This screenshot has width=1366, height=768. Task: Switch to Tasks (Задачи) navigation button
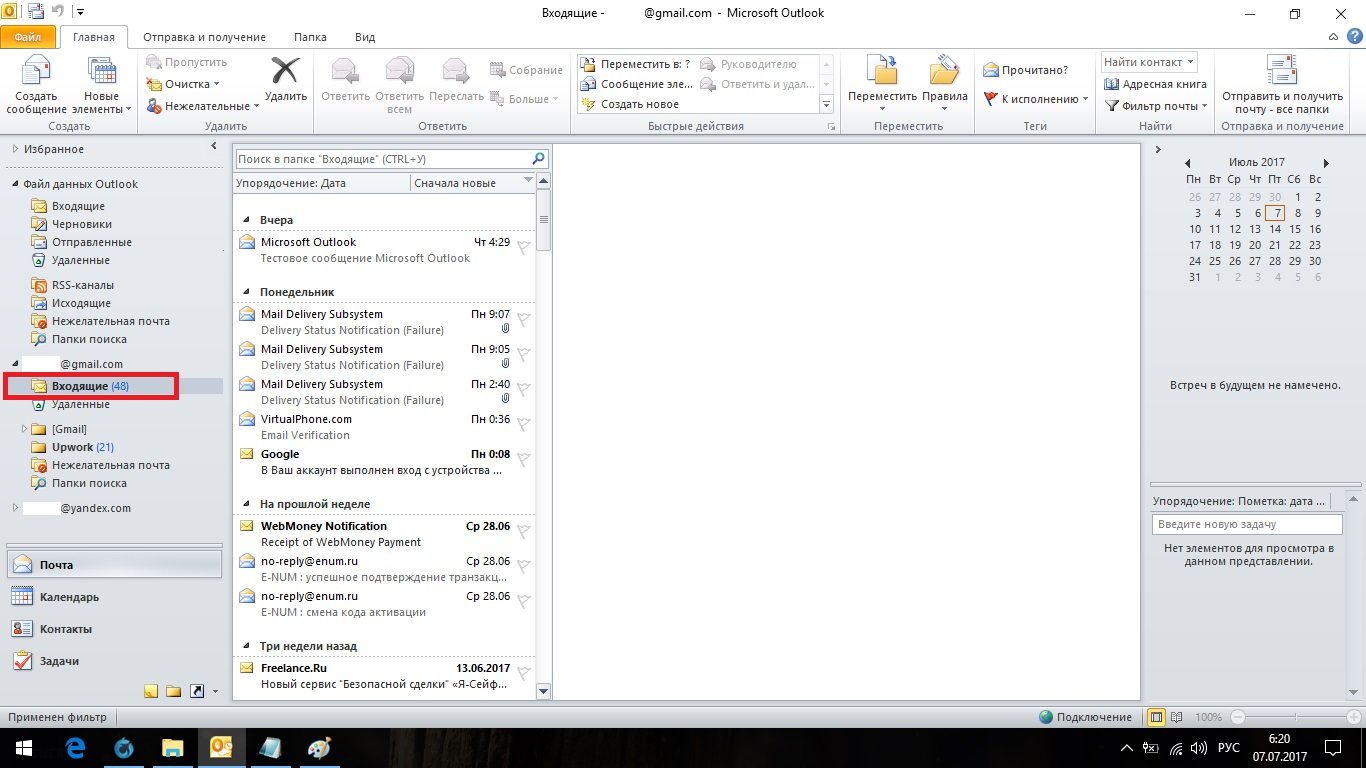(114, 661)
